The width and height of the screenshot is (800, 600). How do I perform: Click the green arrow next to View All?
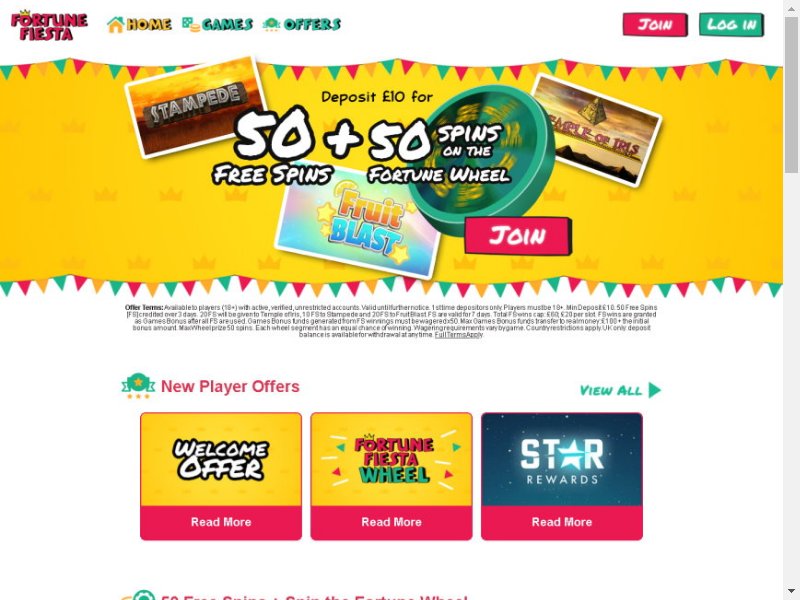click(655, 390)
